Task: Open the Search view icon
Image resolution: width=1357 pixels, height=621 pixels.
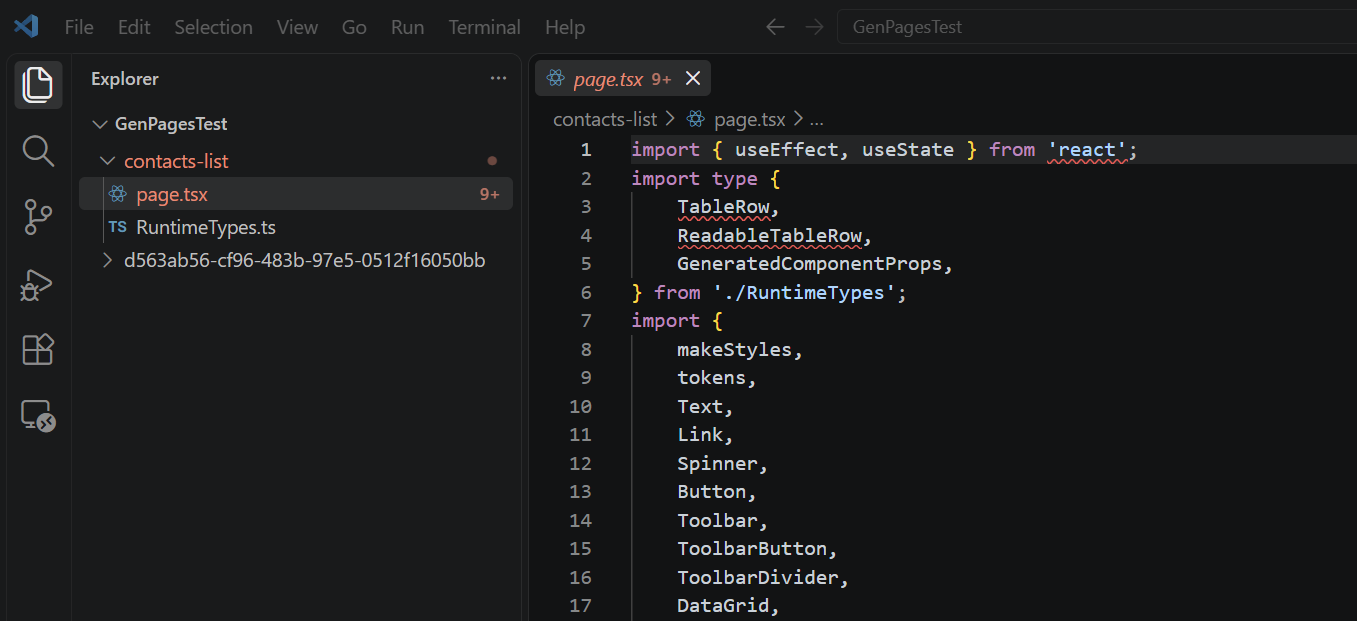Action: click(x=38, y=152)
